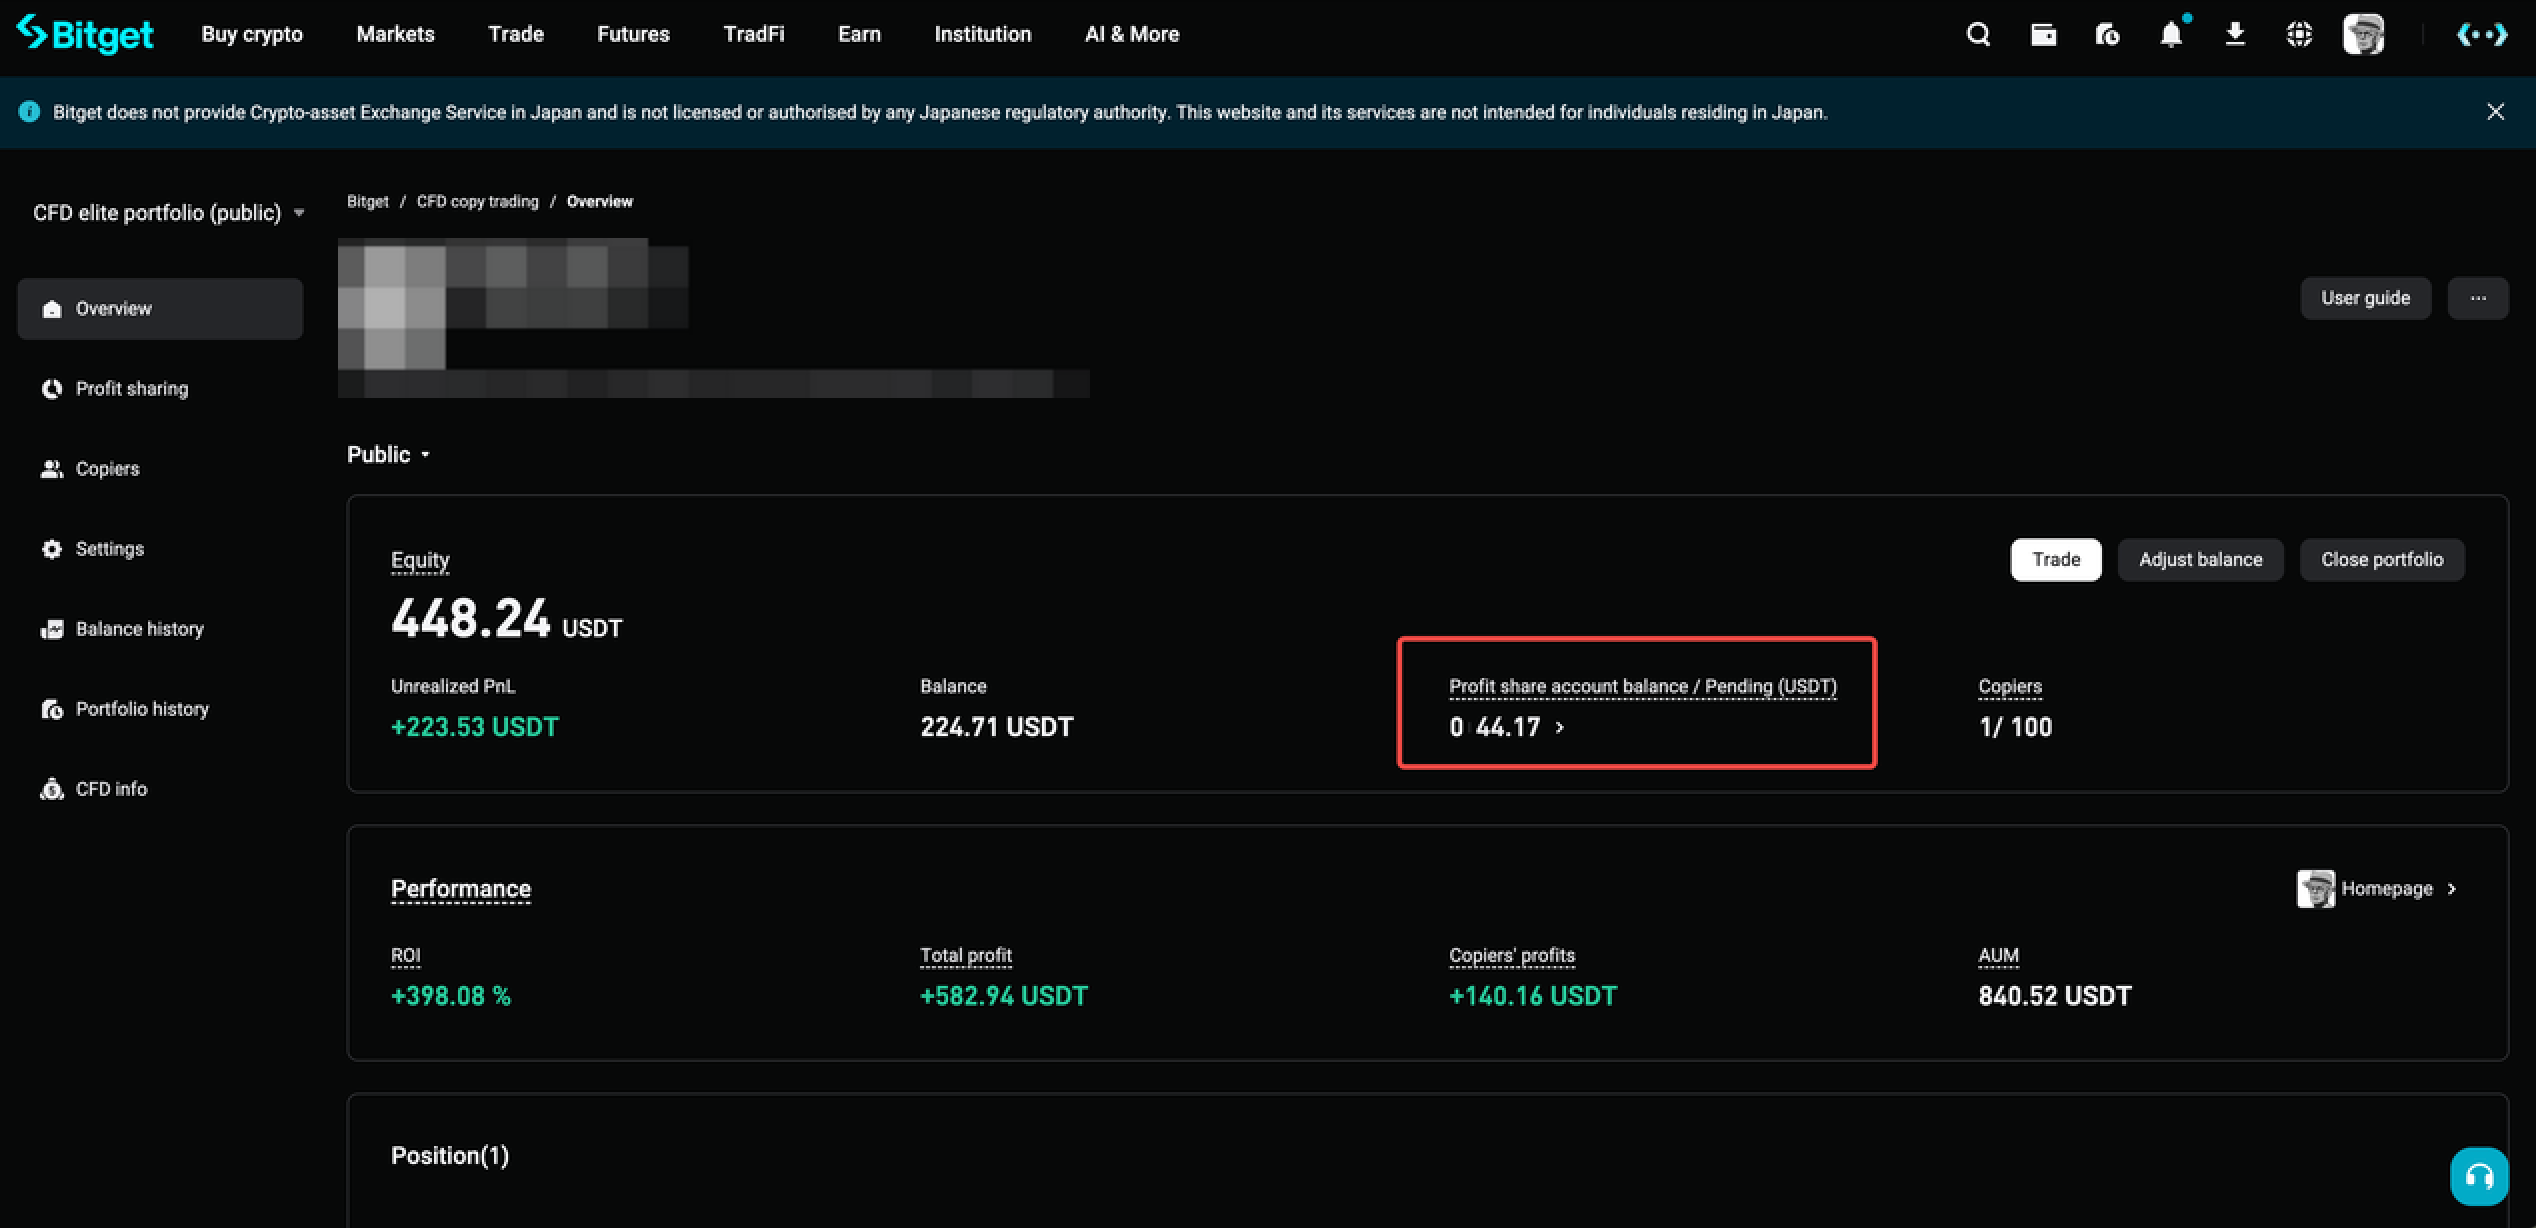The image size is (2536, 1228).
Task: Click the Total profit label
Action: pos(966,956)
